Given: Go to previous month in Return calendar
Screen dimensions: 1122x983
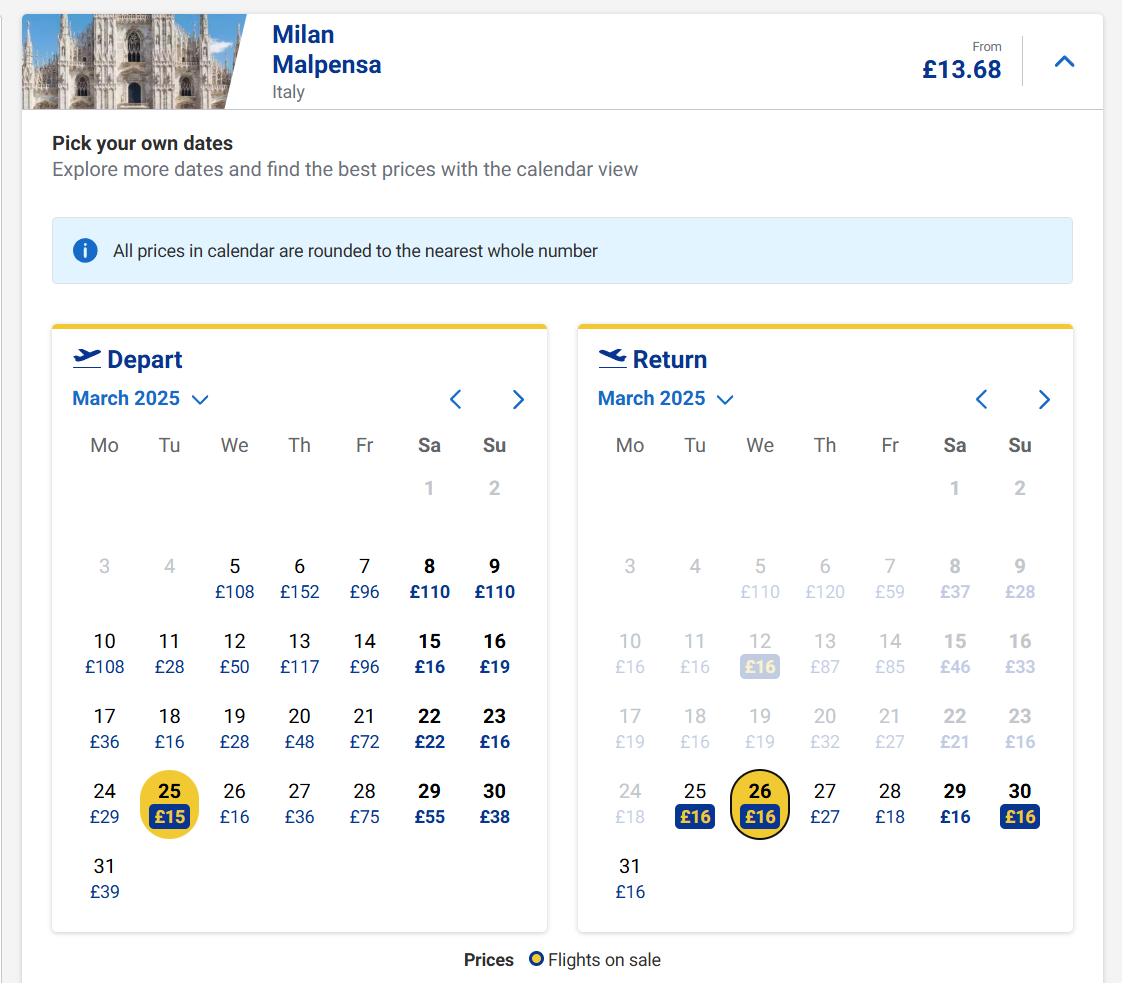Looking at the screenshot, I should [x=982, y=399].
